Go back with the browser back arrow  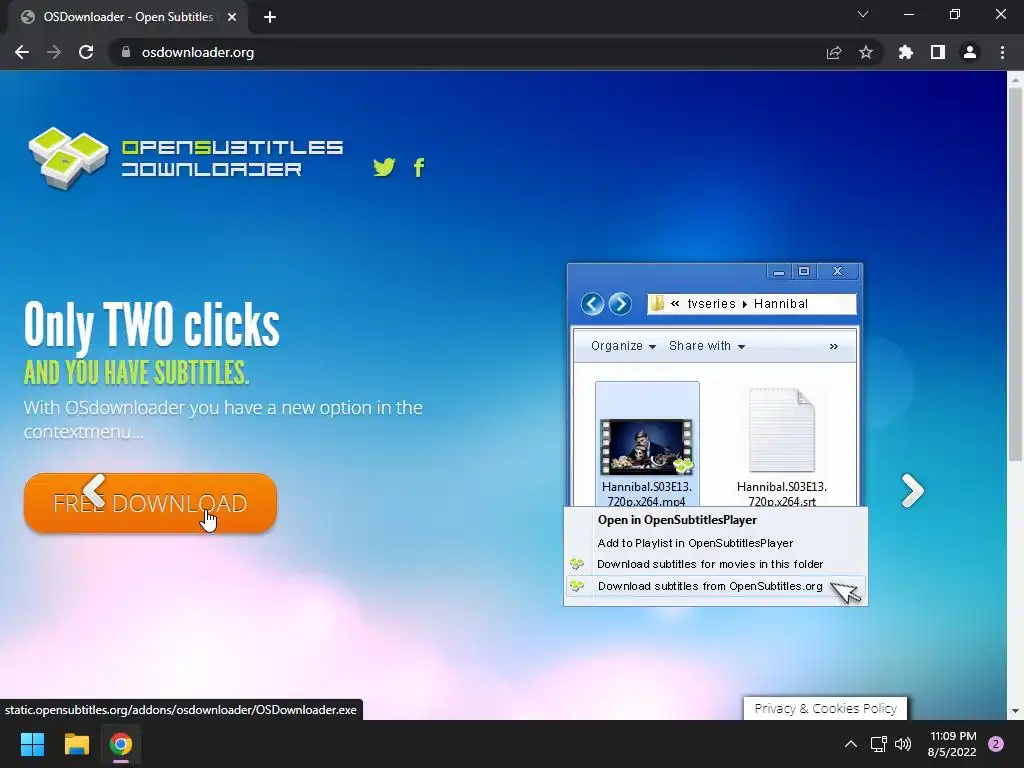tap(22, 52)
